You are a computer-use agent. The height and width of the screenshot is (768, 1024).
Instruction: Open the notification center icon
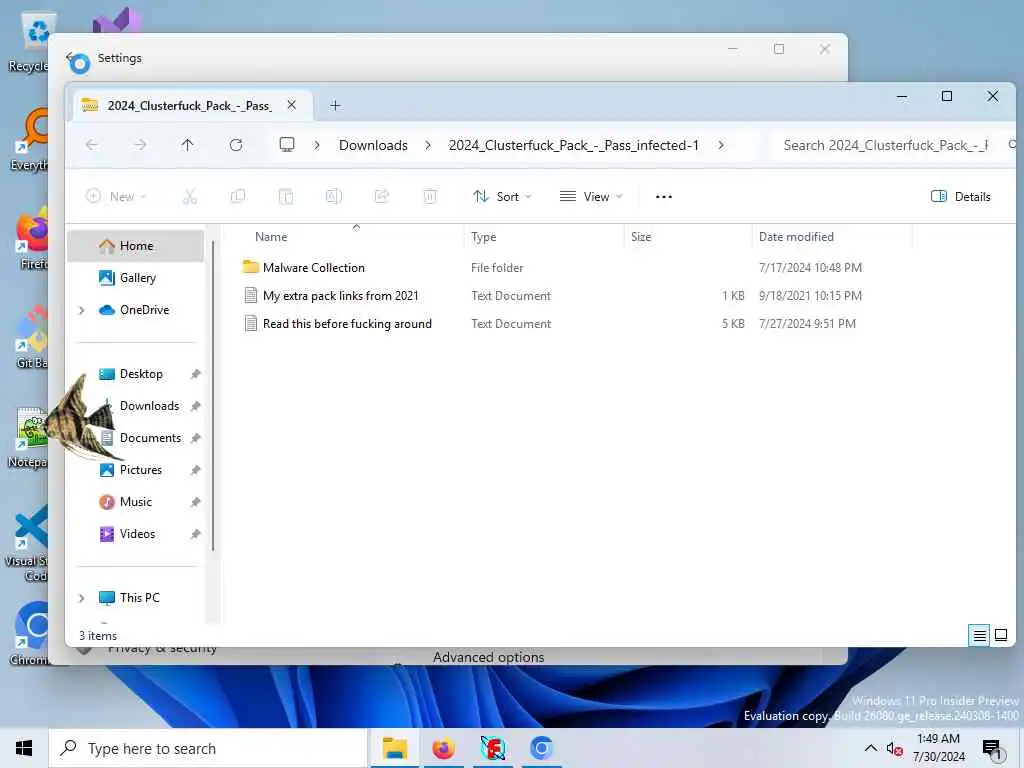tap(991, 749)
